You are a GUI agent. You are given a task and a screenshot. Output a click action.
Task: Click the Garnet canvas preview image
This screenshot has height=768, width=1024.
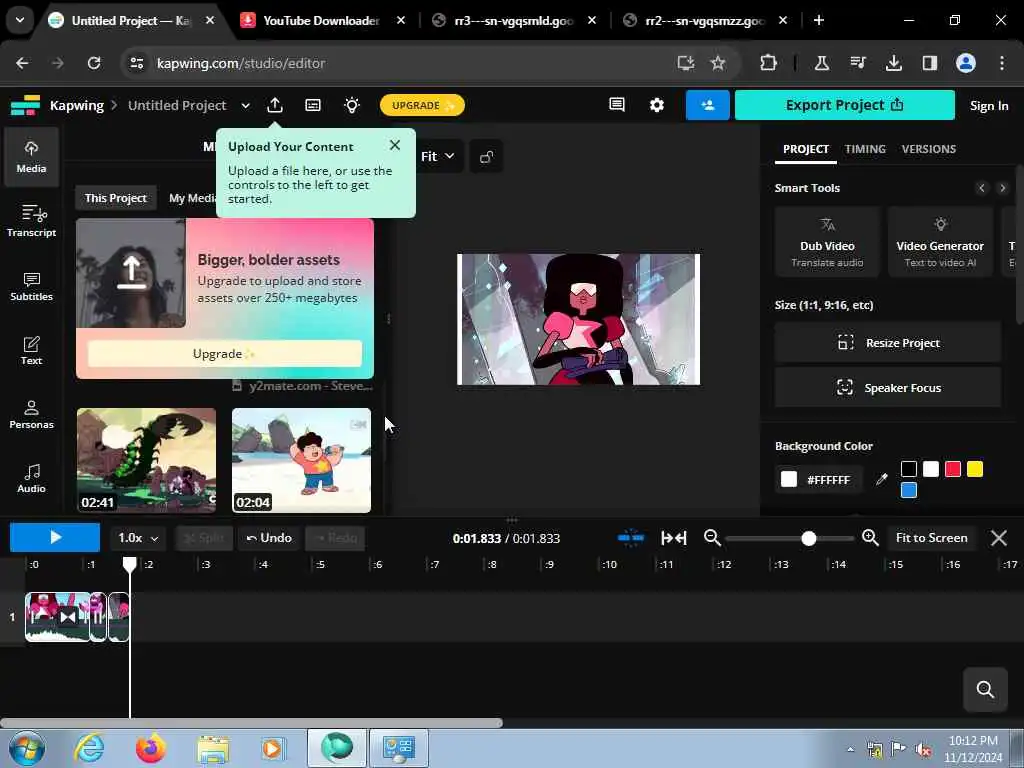579,319
